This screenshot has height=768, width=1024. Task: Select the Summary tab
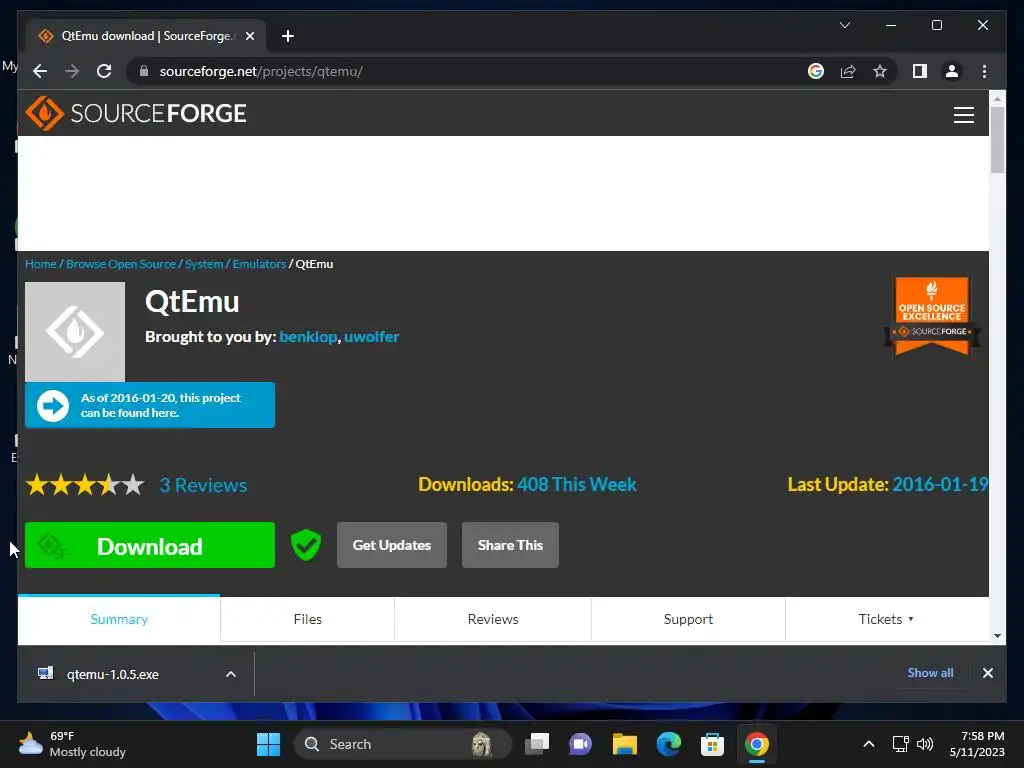click(119, 619)
